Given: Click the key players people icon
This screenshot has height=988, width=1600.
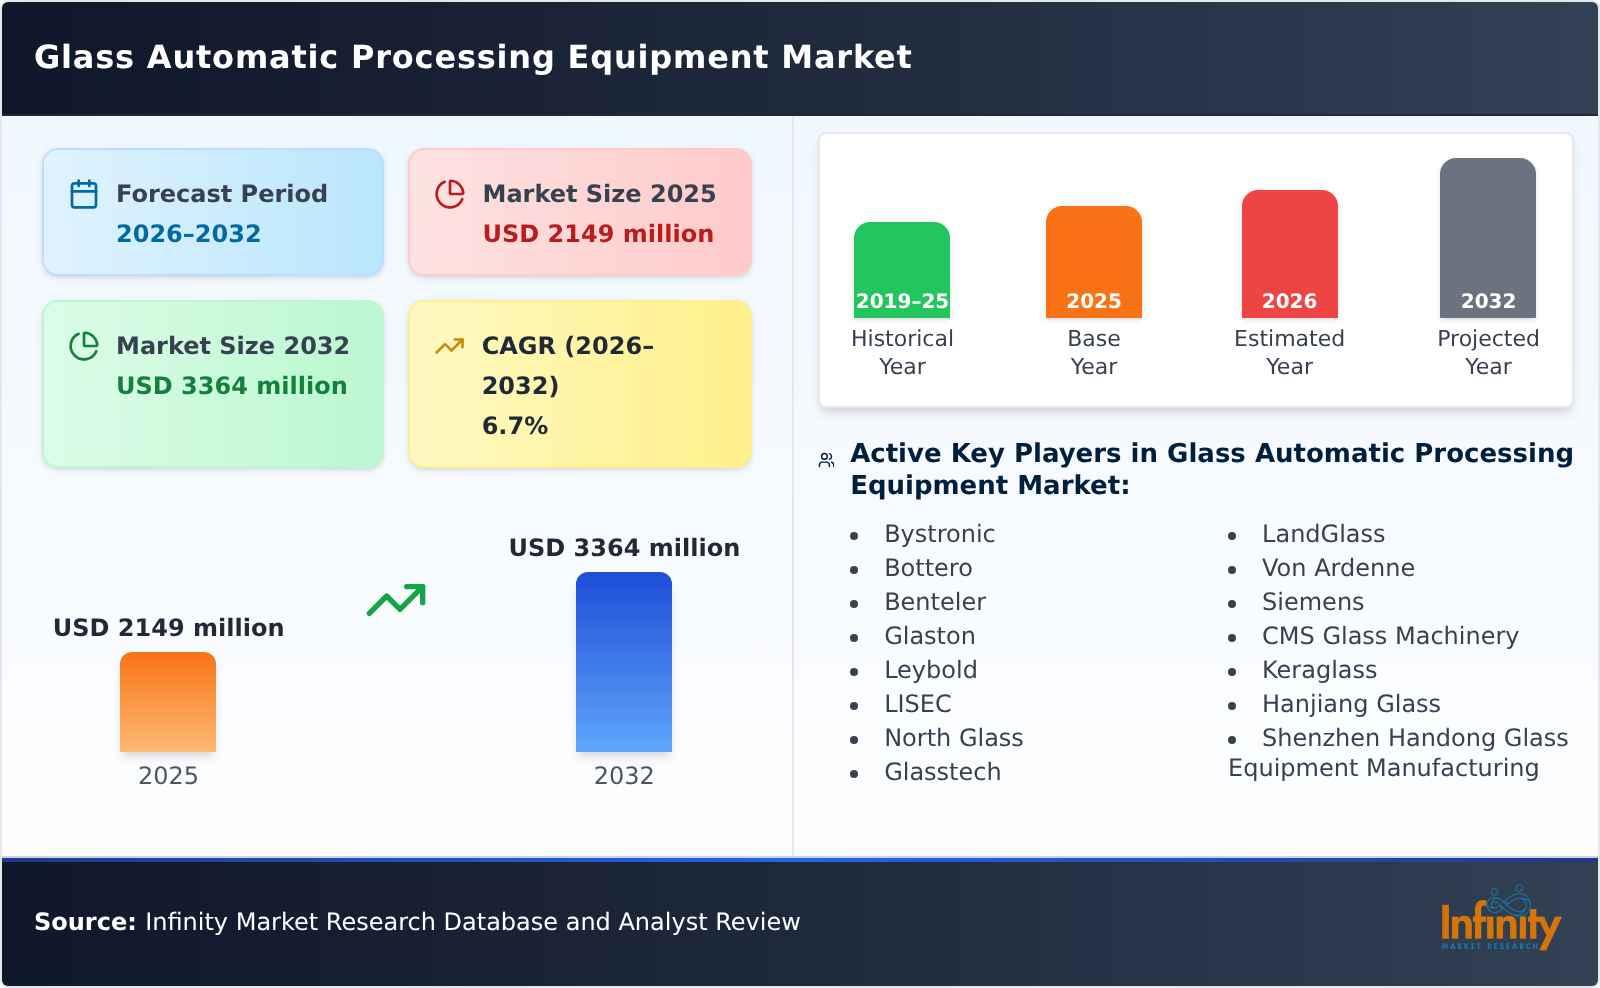Looking at the screenshot, I should (x=823, y=458).
